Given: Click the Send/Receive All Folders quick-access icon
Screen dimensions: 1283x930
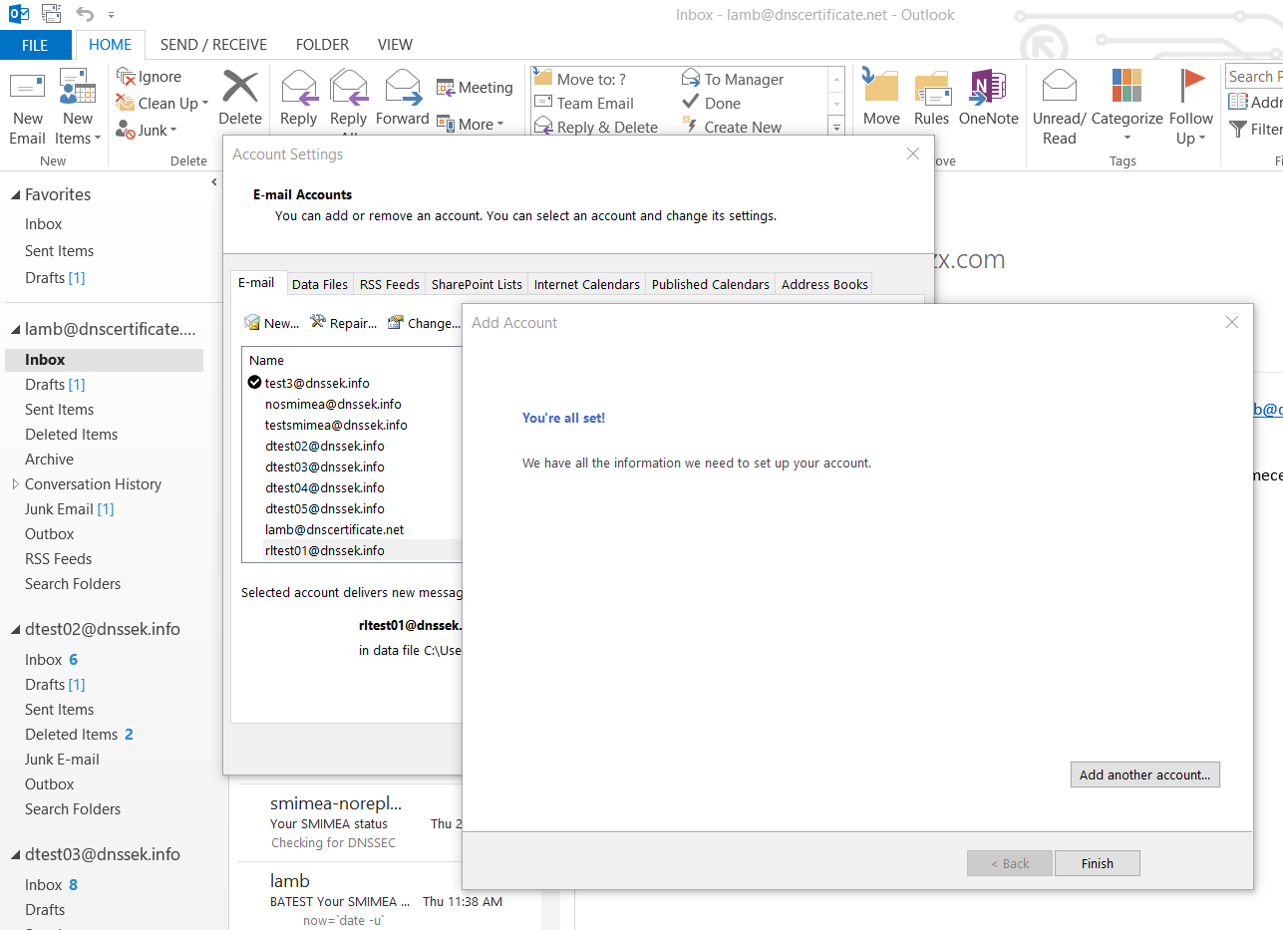Looking at the screenshot, I should click(50, 14).
